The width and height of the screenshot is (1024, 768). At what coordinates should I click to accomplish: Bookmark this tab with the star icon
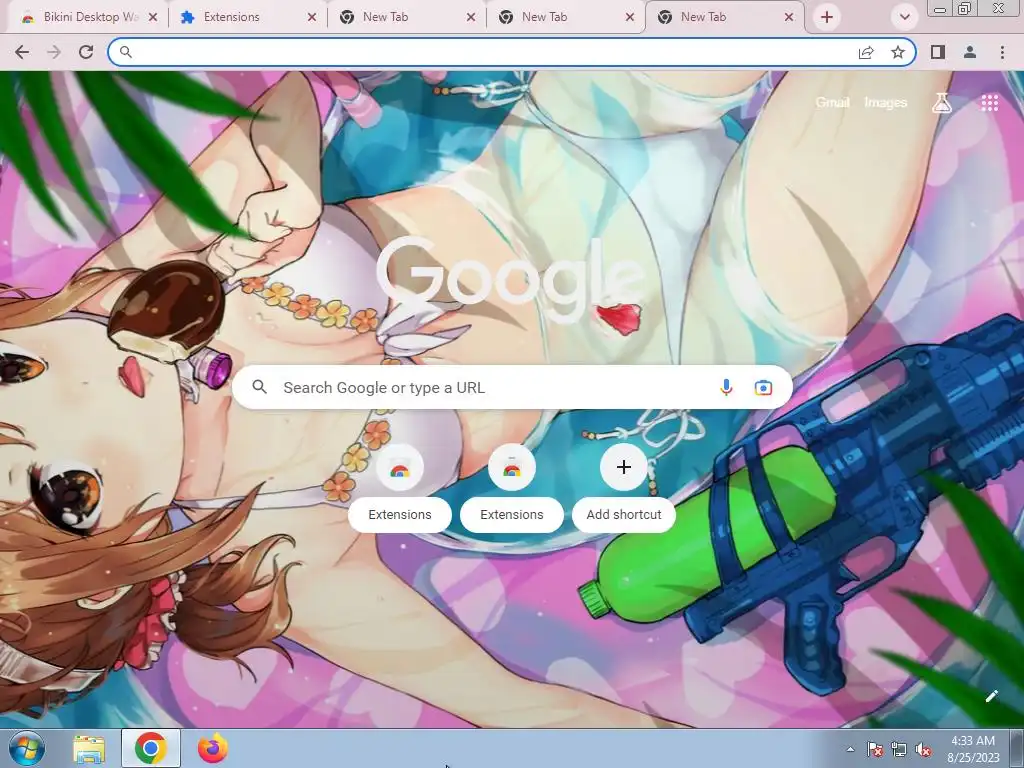[898, 52]
